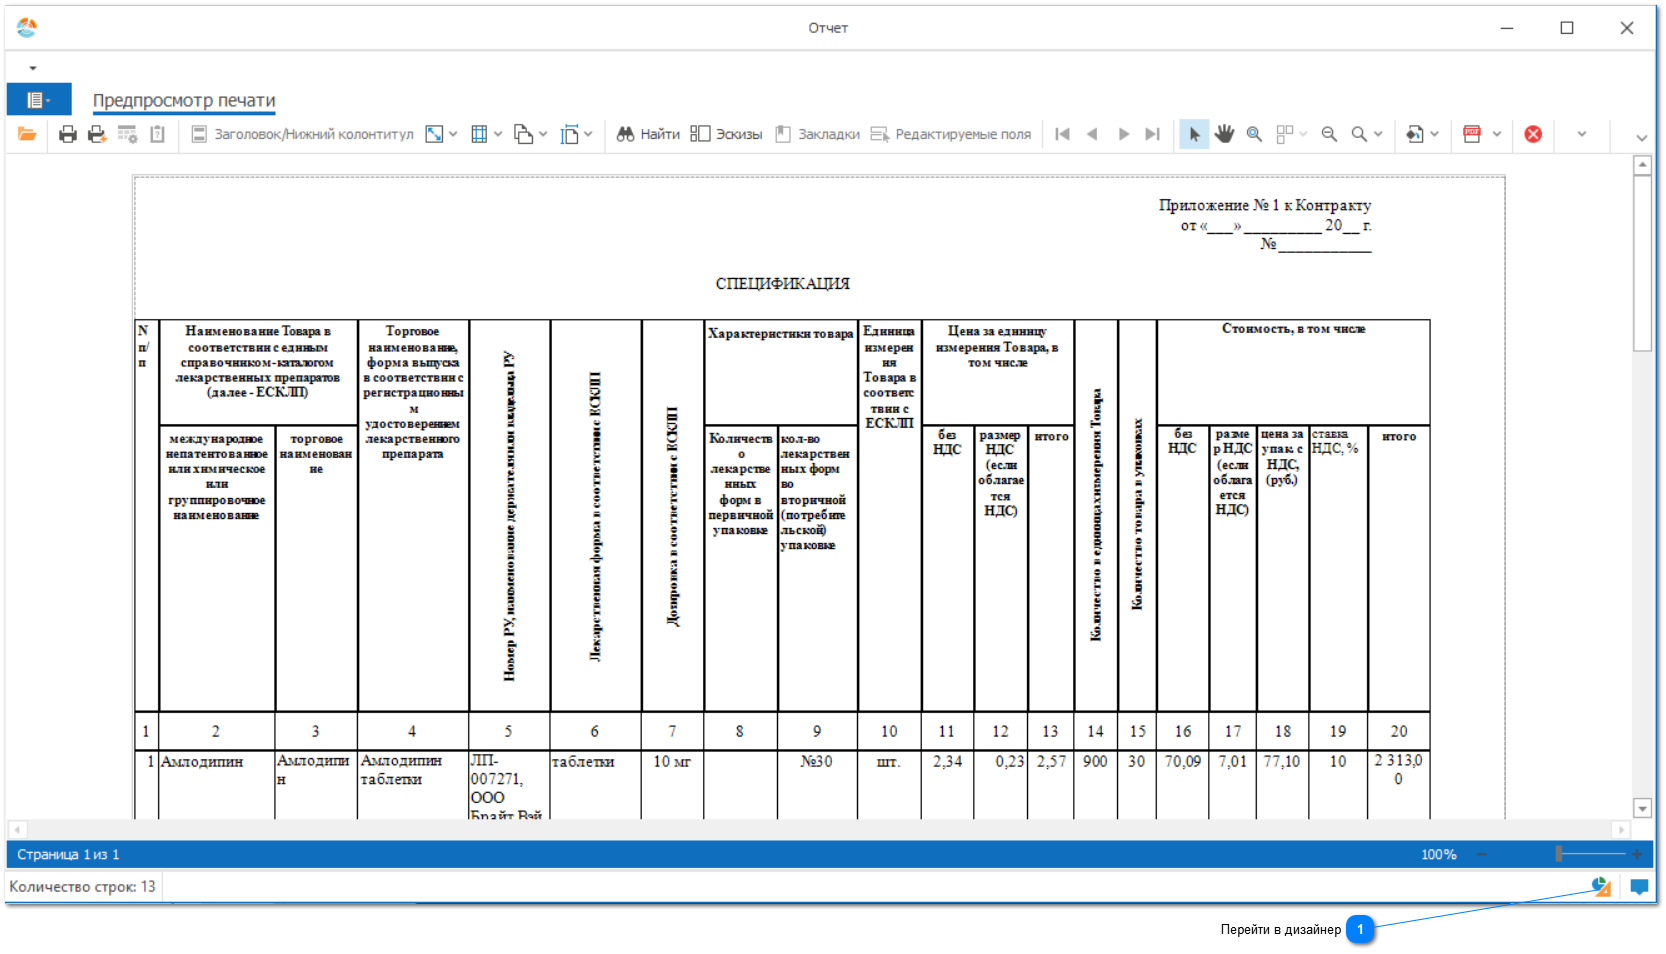Jump to the last page
The width and height of the screenshot is (1666, 954).
tap(1153, 134)
